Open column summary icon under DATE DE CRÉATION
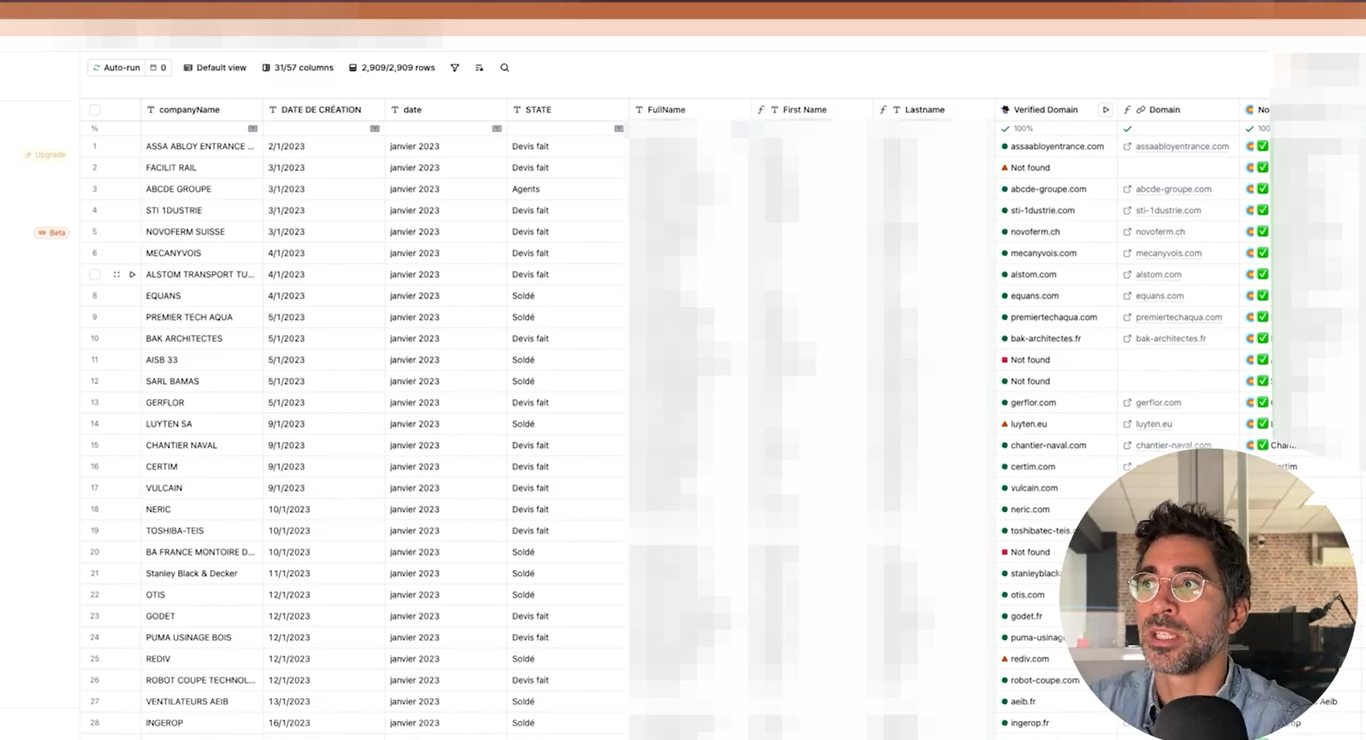Viewport: 1366px width, 740px height. (x=374, y=129)
